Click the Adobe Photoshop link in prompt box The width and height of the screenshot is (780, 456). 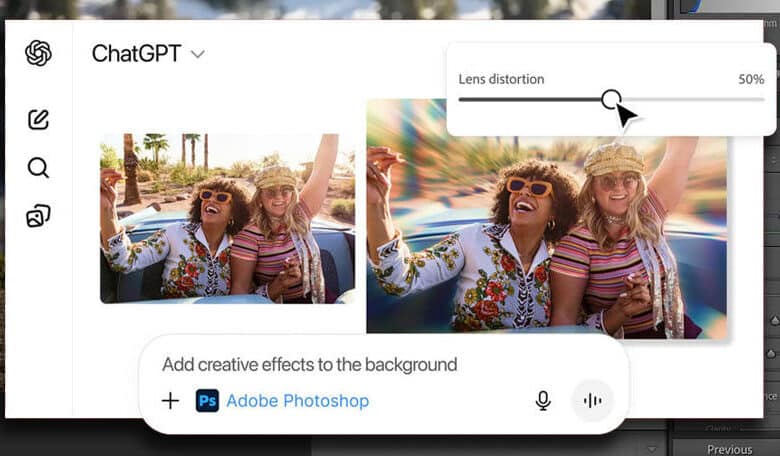coord(297,401)
